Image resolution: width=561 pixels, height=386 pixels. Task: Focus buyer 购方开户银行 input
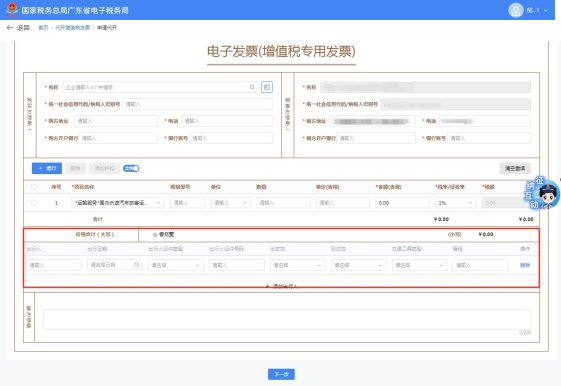pos(118,138)
